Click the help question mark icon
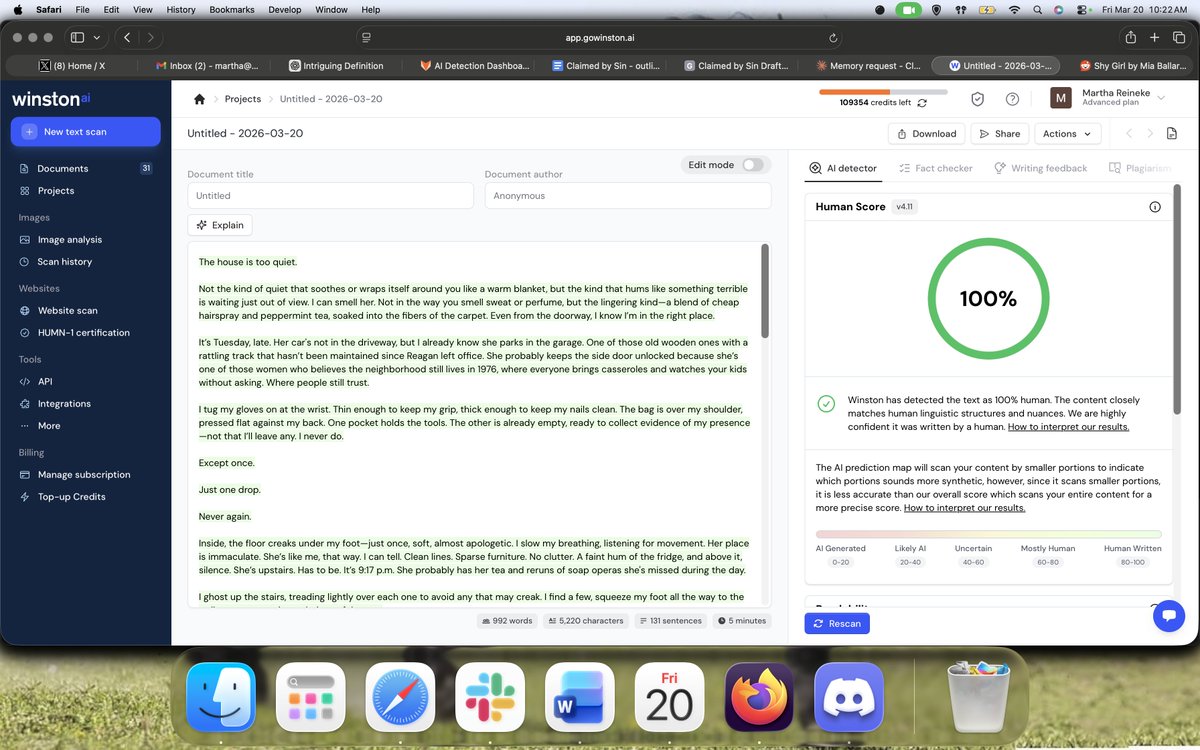 [x=1012, y=99]
